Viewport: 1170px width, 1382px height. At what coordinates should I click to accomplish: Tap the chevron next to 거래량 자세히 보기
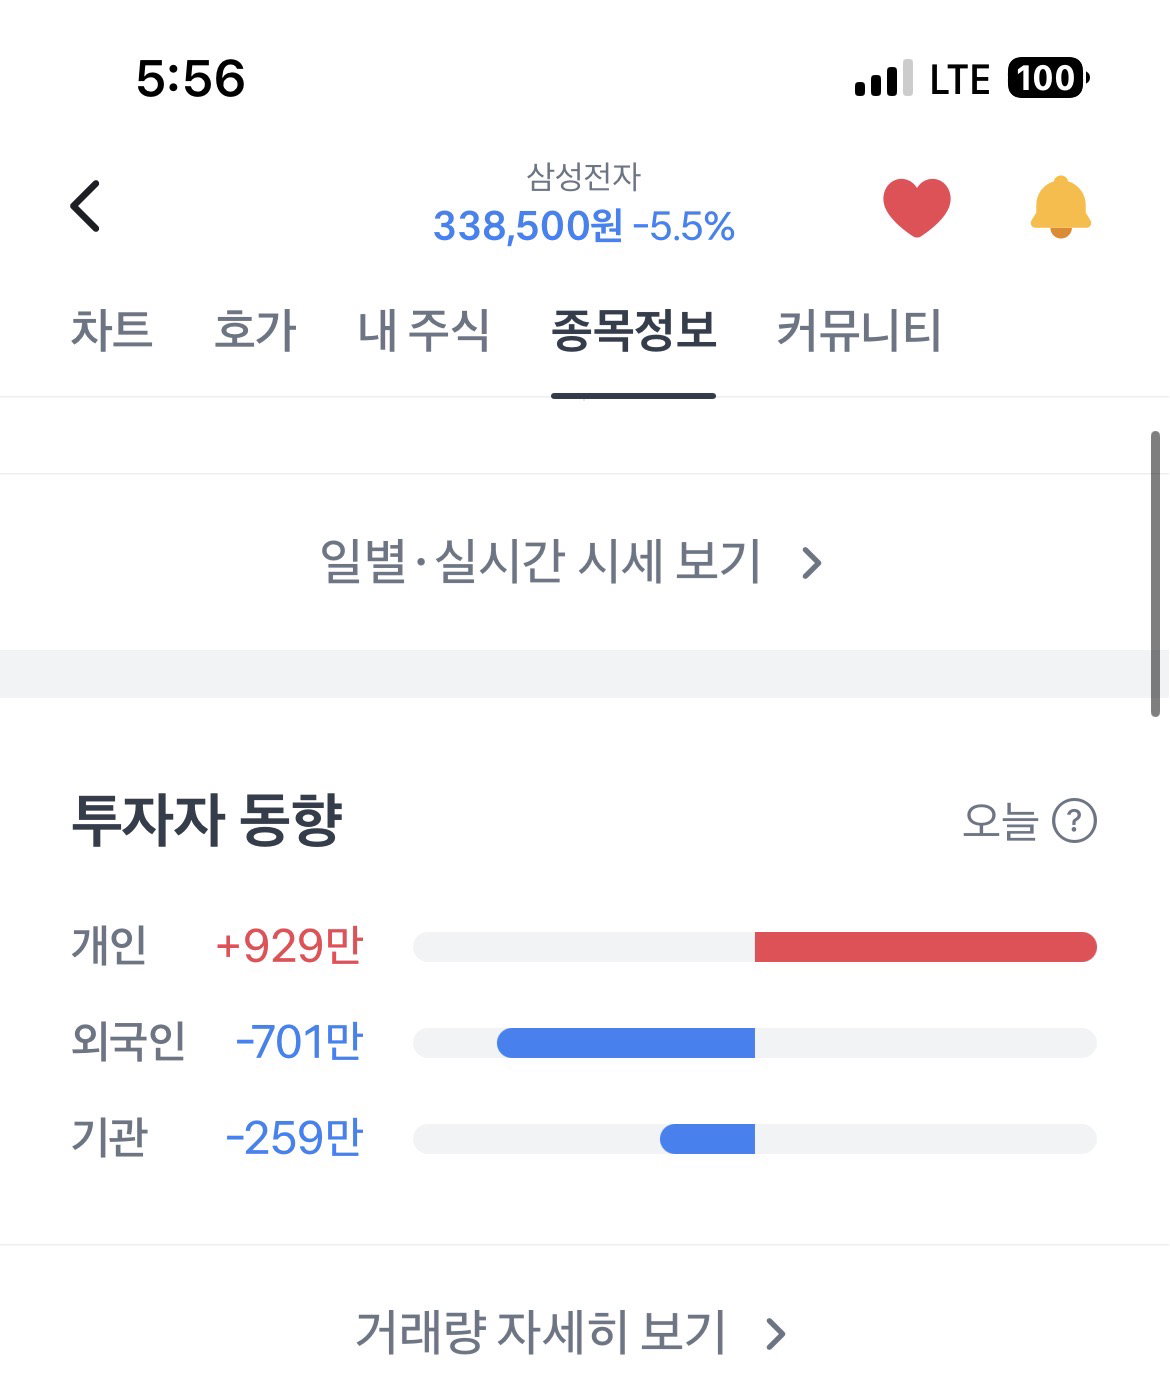[776, 1333]
